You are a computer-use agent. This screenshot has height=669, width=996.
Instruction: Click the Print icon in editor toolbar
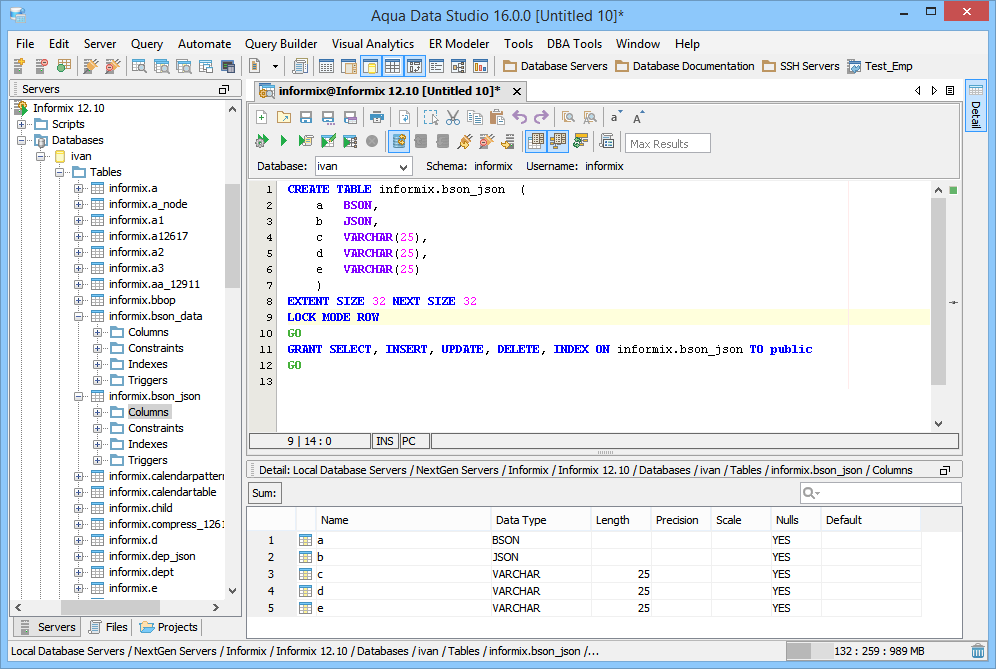coord(376,117)
